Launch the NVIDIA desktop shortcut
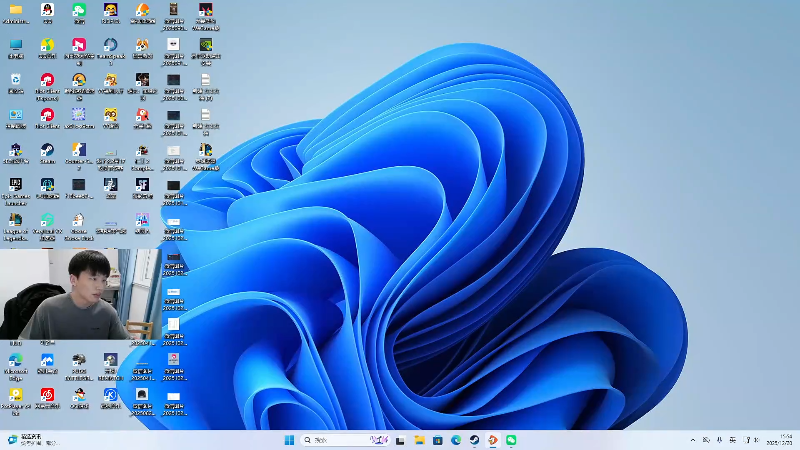 click(x=205, y=46)
